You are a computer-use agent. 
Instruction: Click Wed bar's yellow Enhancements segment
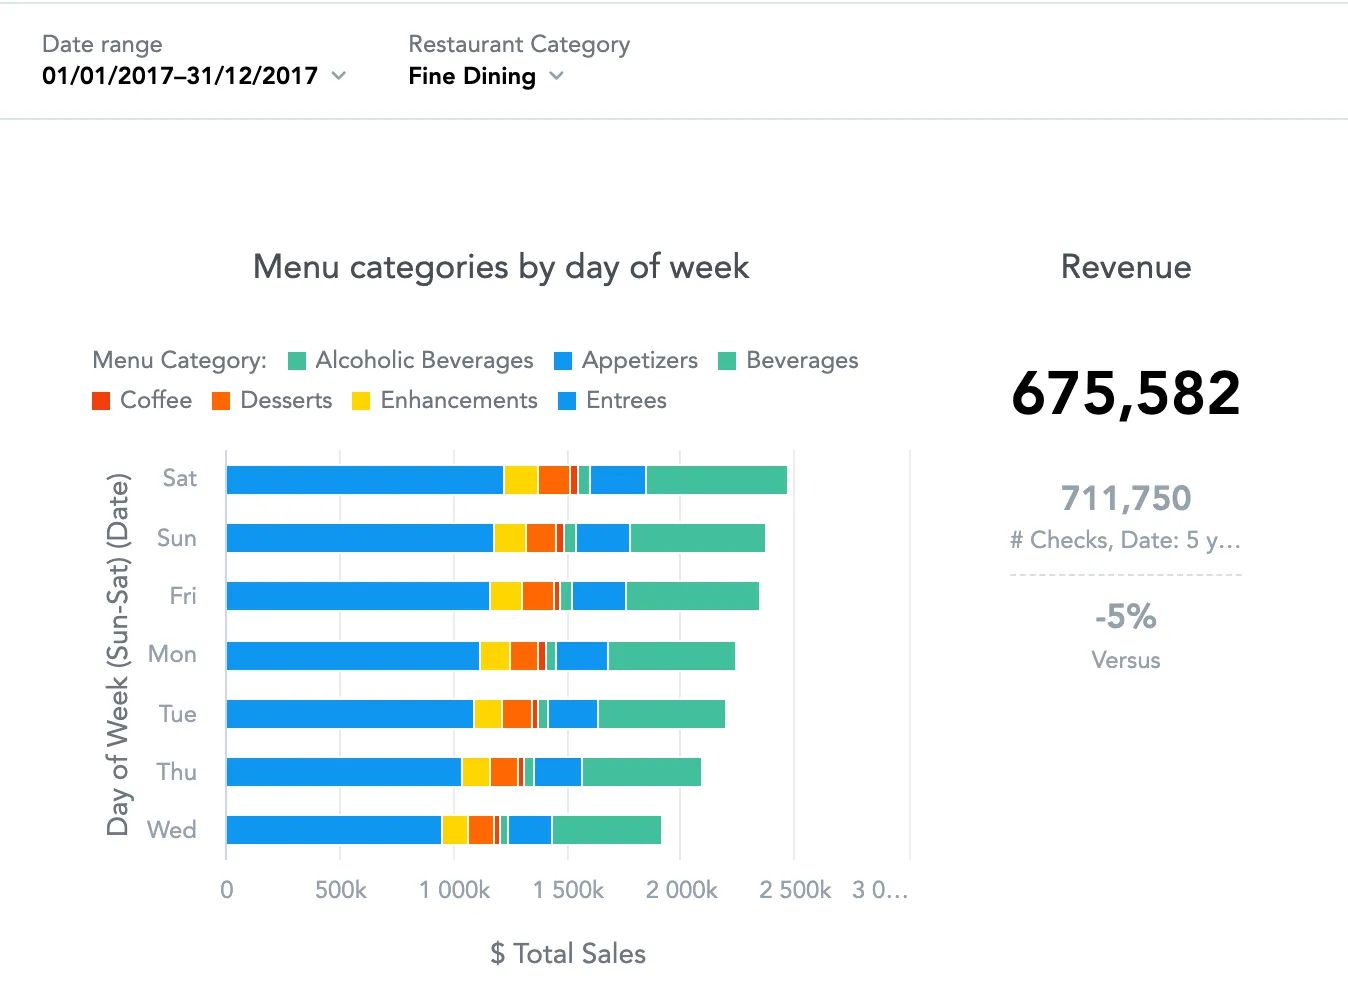(x=455, y=830)
